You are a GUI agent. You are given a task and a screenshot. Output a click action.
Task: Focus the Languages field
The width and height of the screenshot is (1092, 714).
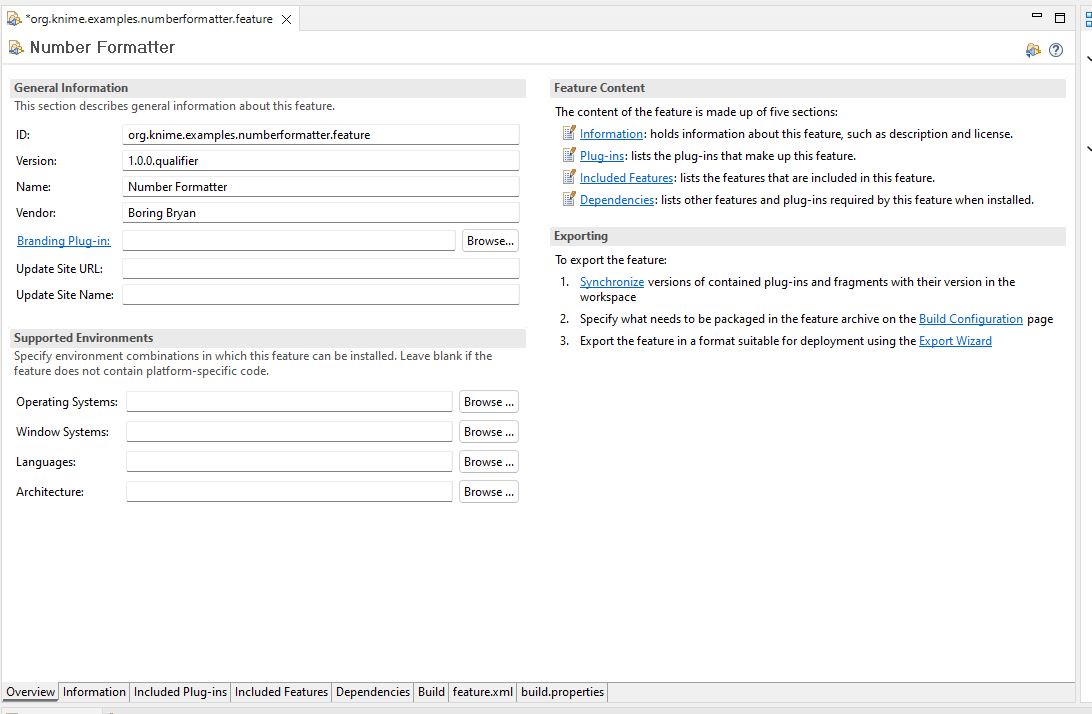click(289, 462)
